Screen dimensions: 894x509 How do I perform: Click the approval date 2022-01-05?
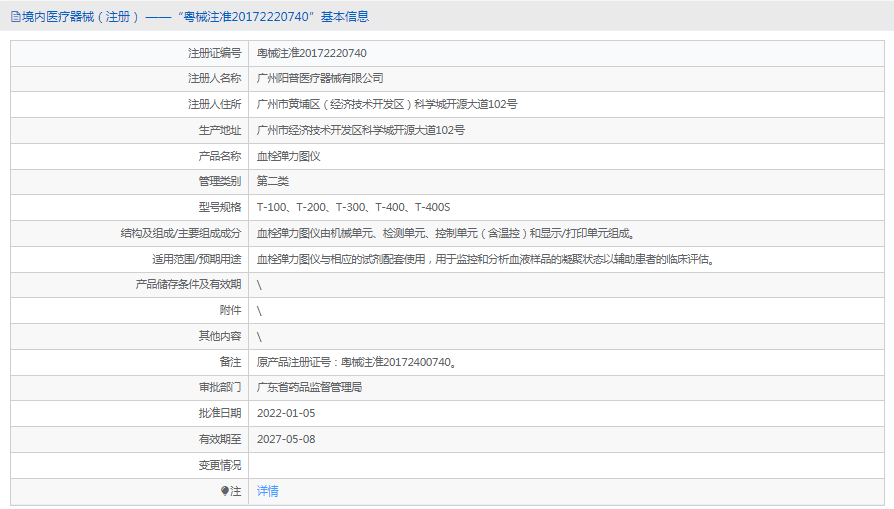point(286,413)
